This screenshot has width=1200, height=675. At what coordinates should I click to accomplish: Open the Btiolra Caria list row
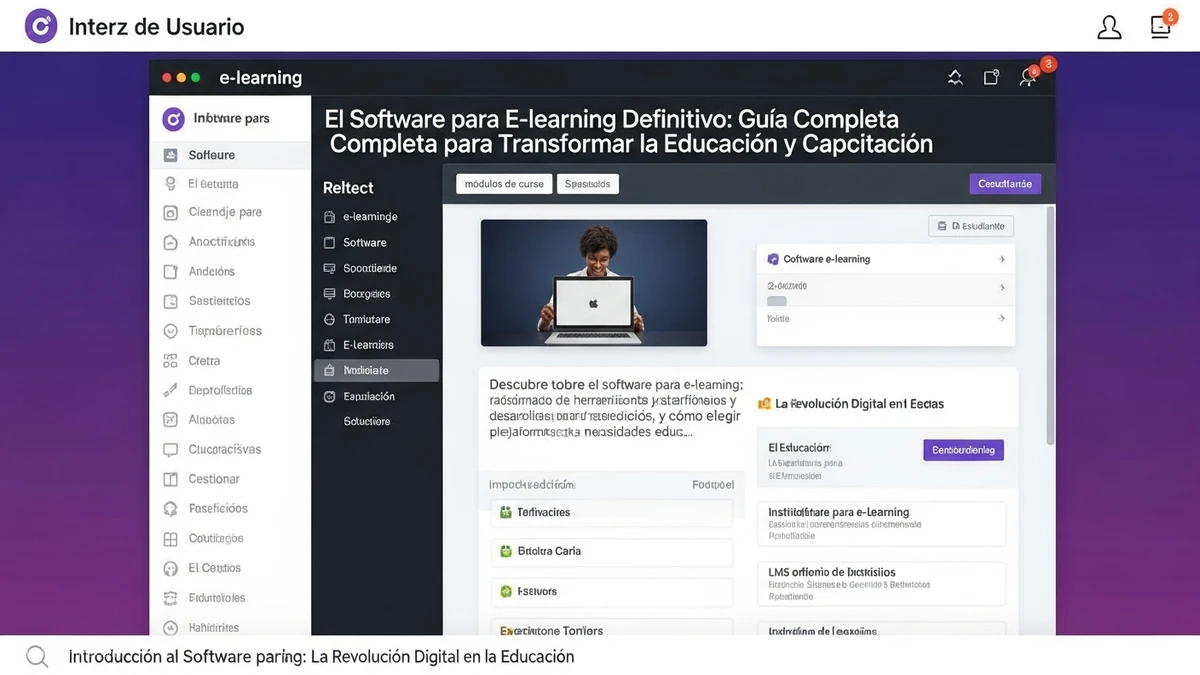[611, 552]
